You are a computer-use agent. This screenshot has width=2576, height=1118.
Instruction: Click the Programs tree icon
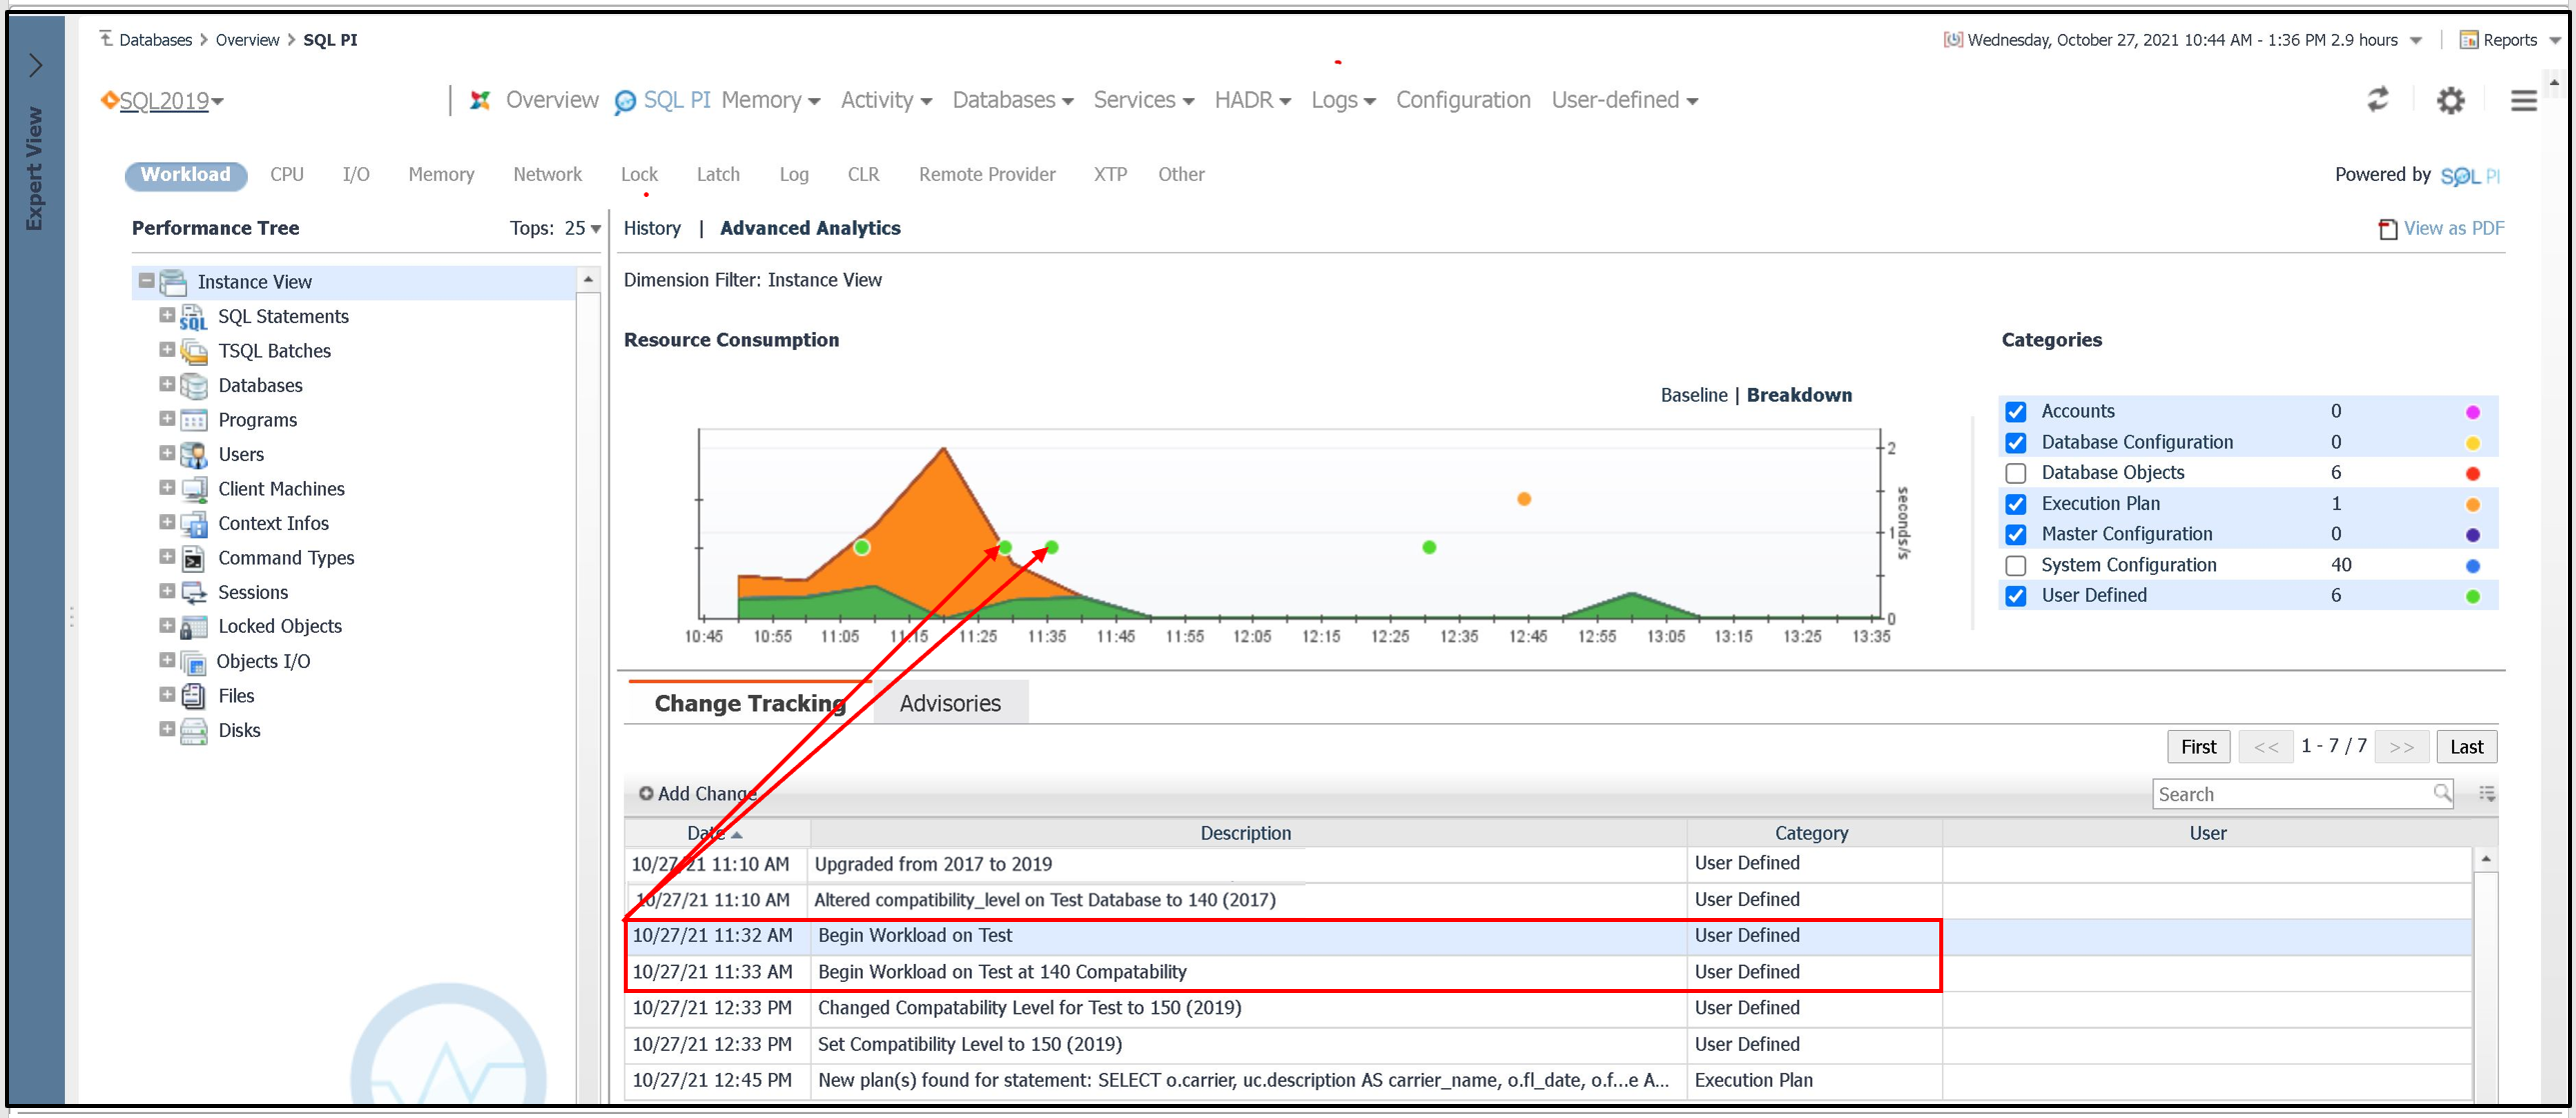coord(193,420)
